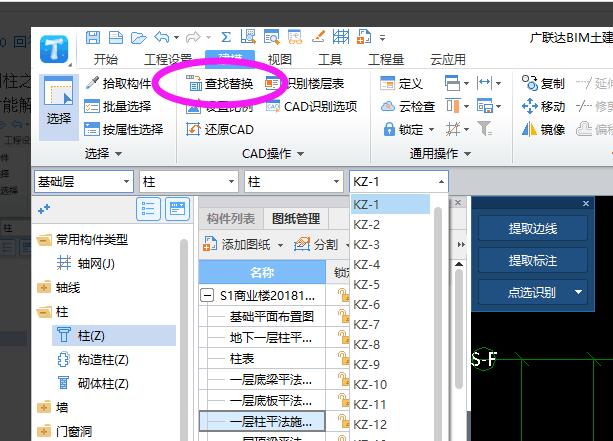Click 移动 move button

[544, 106]
